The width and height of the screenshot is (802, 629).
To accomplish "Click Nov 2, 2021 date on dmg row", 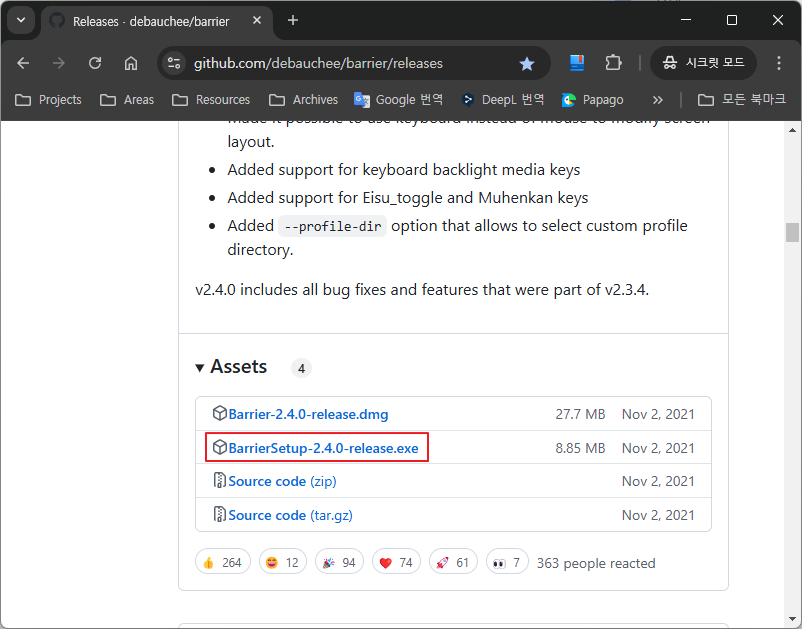I will click(x=658, y=414).
